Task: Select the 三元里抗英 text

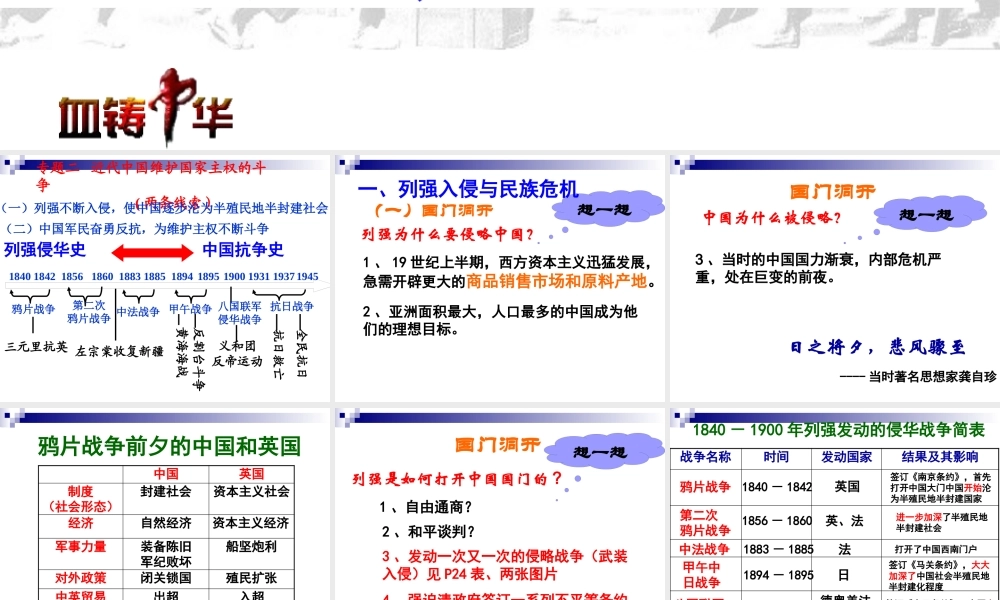Action: pos(36,347)
